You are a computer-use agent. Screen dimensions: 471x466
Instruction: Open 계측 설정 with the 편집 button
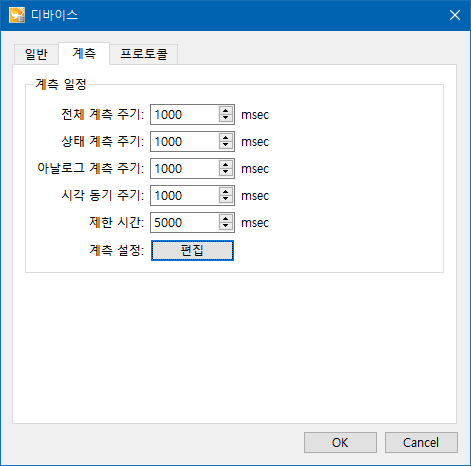(192, 250)
